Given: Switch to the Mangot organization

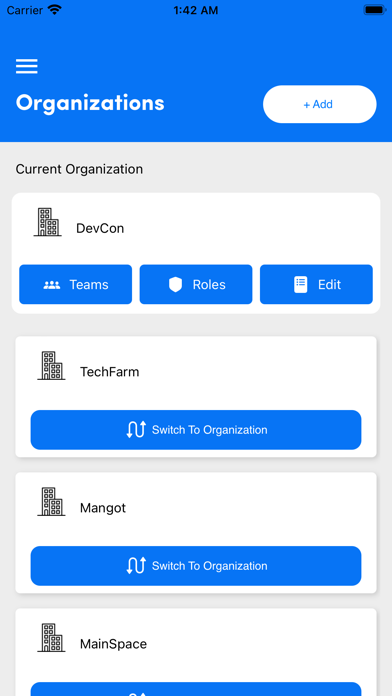Looking at the screenshot, I should tap(196, 566).
